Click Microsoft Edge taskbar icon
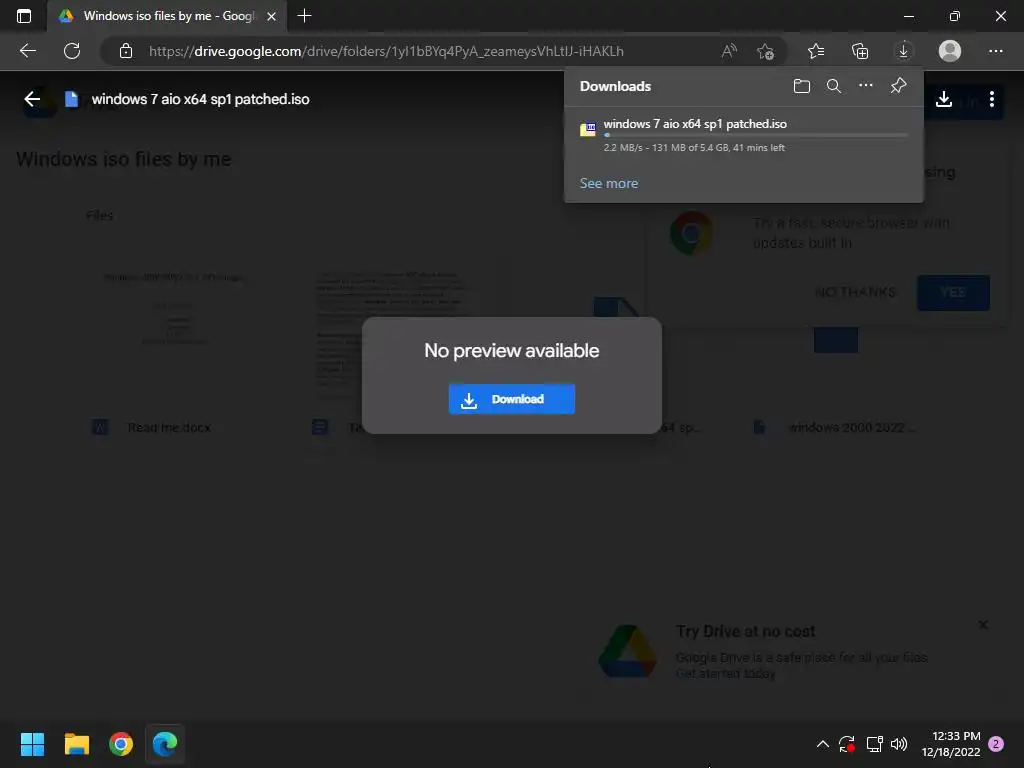Viewport: 1024px width, 768px height. (x=165, y=744)
